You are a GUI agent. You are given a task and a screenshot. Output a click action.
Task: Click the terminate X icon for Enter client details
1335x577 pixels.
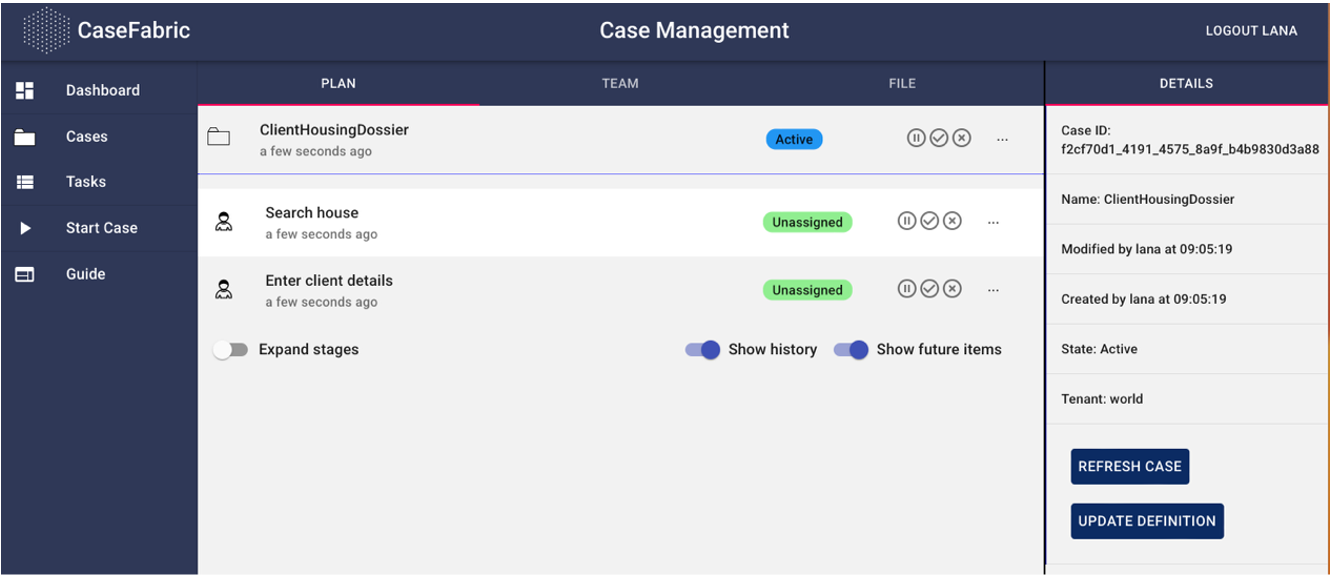click(952, 289)
